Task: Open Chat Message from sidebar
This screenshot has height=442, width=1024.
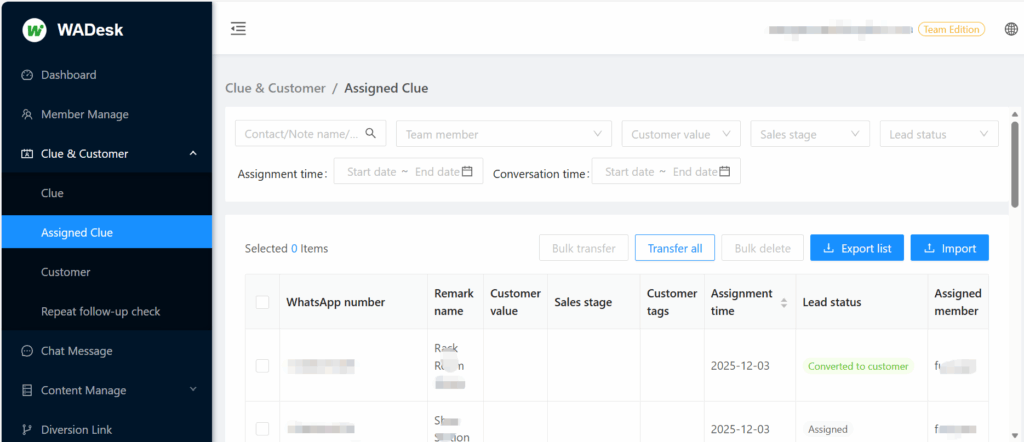Action: click(x=76, y=351)
